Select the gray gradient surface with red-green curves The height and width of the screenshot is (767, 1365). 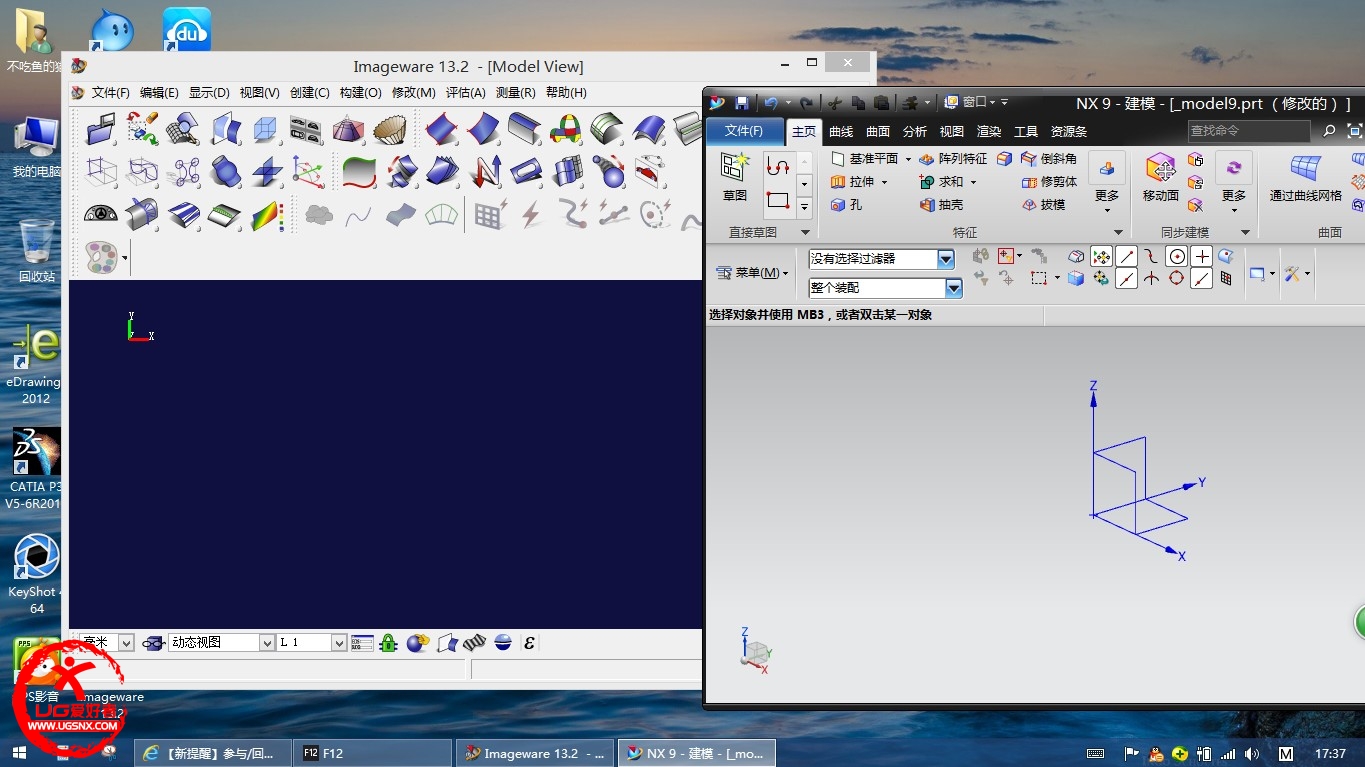(359, 171)
